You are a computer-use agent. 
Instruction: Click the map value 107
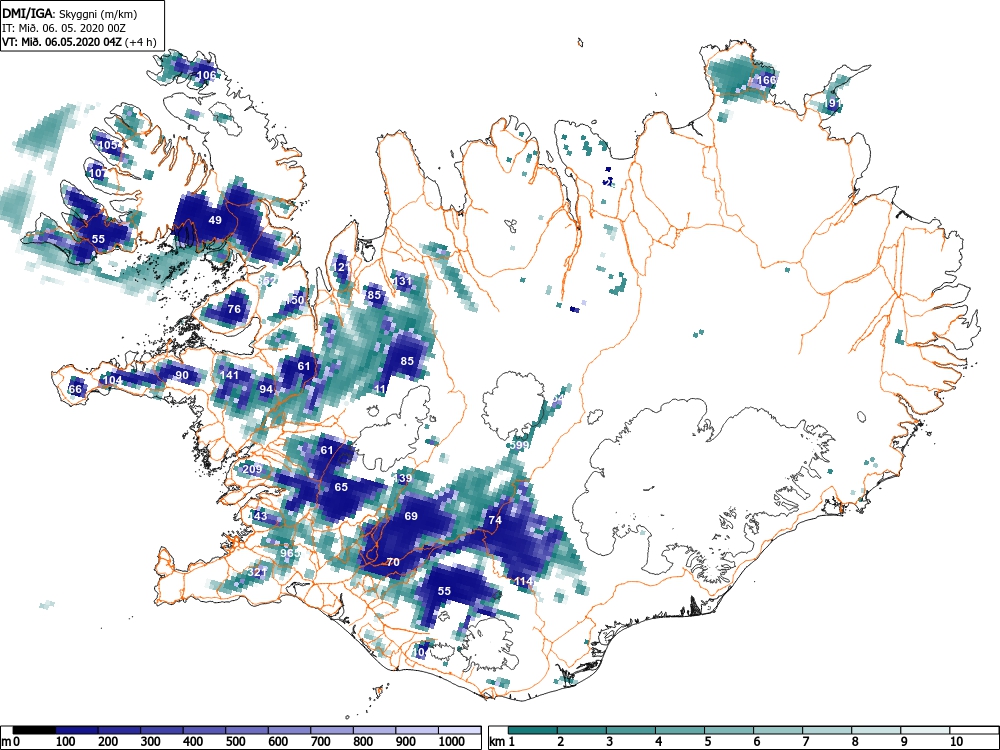[98, 173]
